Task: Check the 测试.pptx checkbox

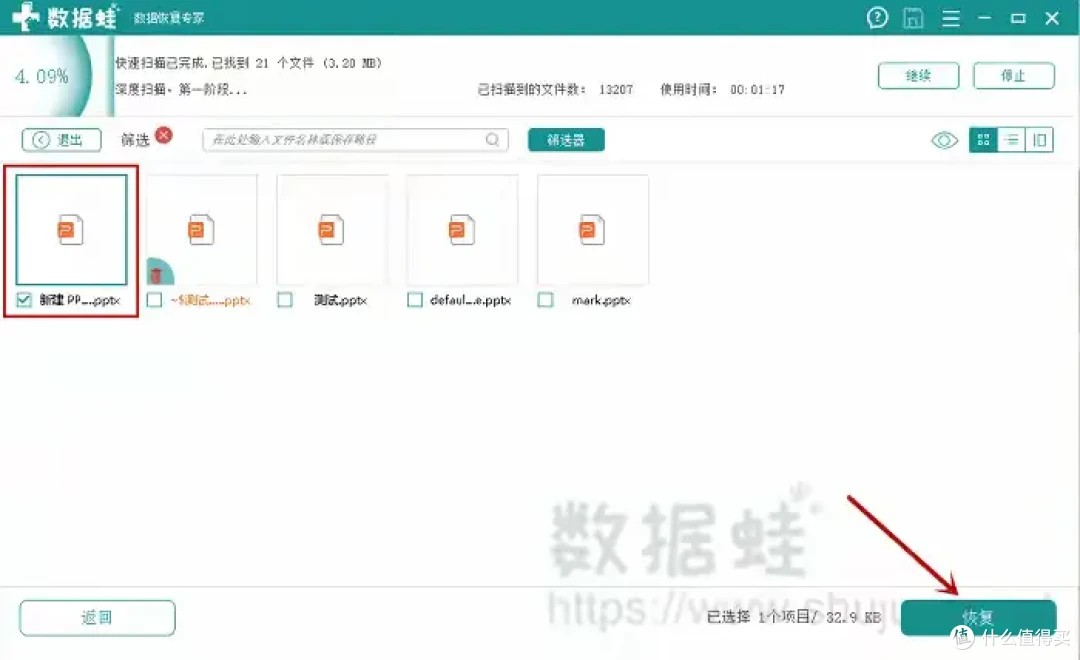Action: pyautogui.click(x=284, y=300)
